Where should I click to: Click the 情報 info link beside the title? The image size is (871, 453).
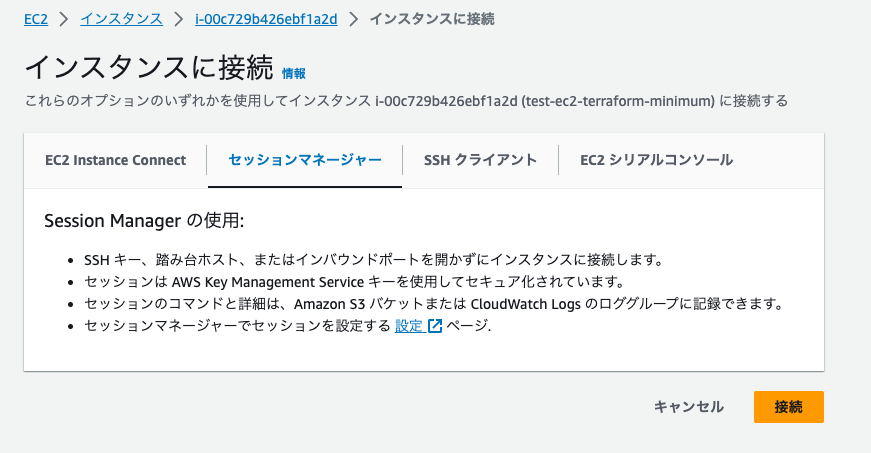[x=294, y=73]
